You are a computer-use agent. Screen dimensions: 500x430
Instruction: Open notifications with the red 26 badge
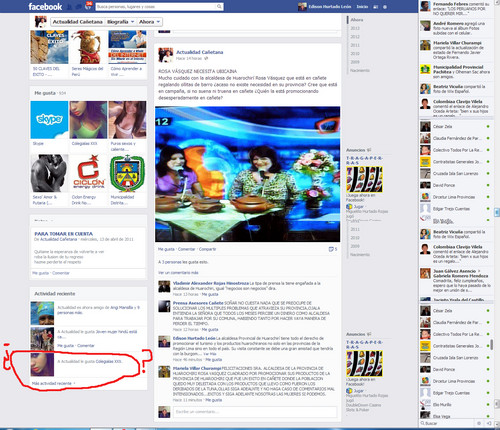[88, 6]
